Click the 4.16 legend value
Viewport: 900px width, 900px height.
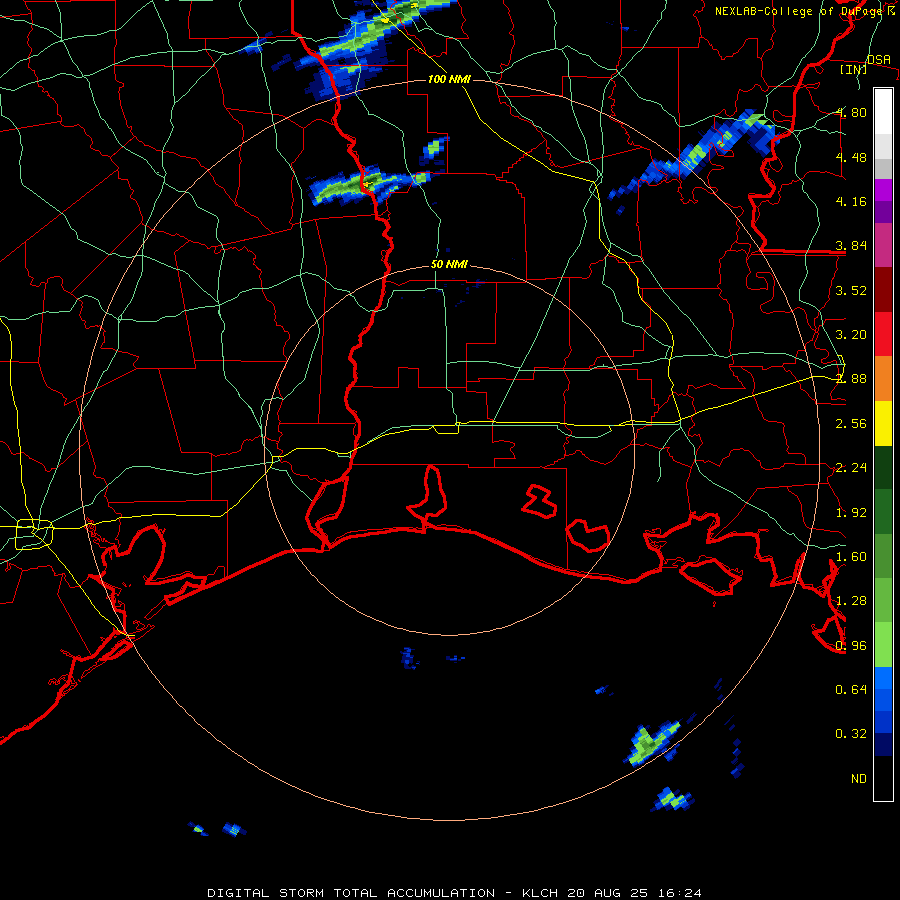tap(851, 201)
